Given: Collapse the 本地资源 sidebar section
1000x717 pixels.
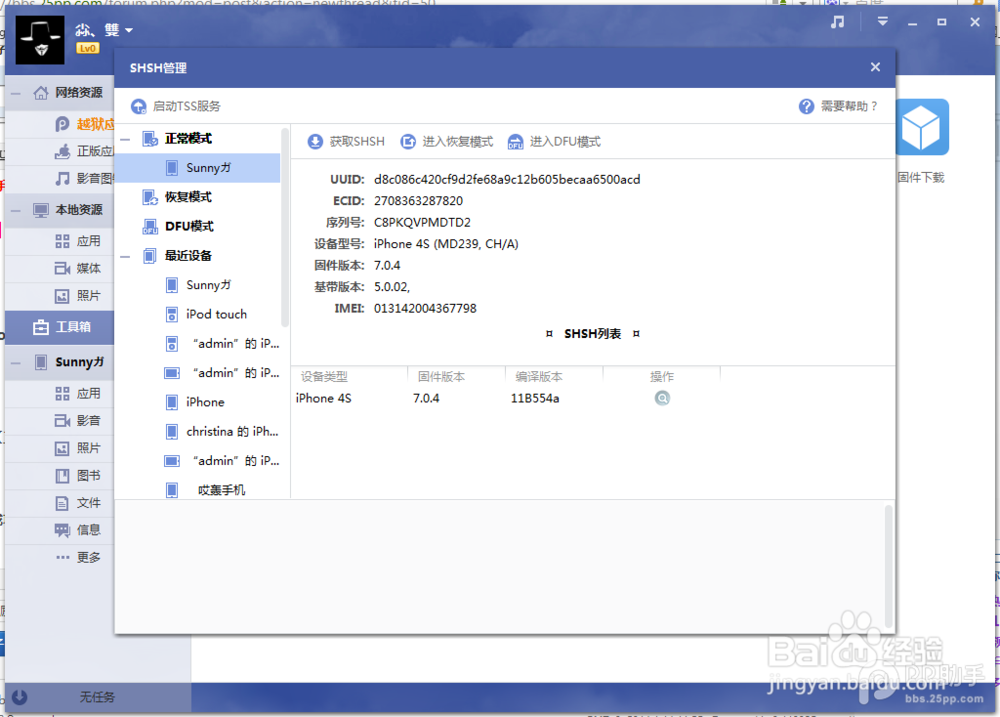Looking at the screenshot, I should (x=15, y=211).
